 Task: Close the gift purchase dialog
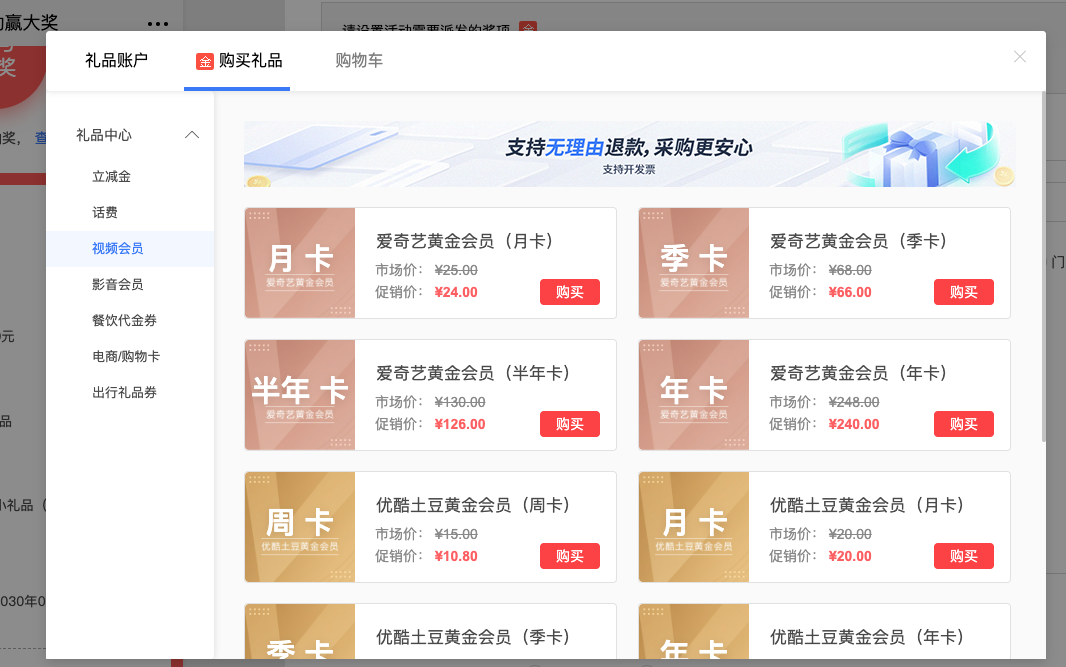coord(1019,56)
